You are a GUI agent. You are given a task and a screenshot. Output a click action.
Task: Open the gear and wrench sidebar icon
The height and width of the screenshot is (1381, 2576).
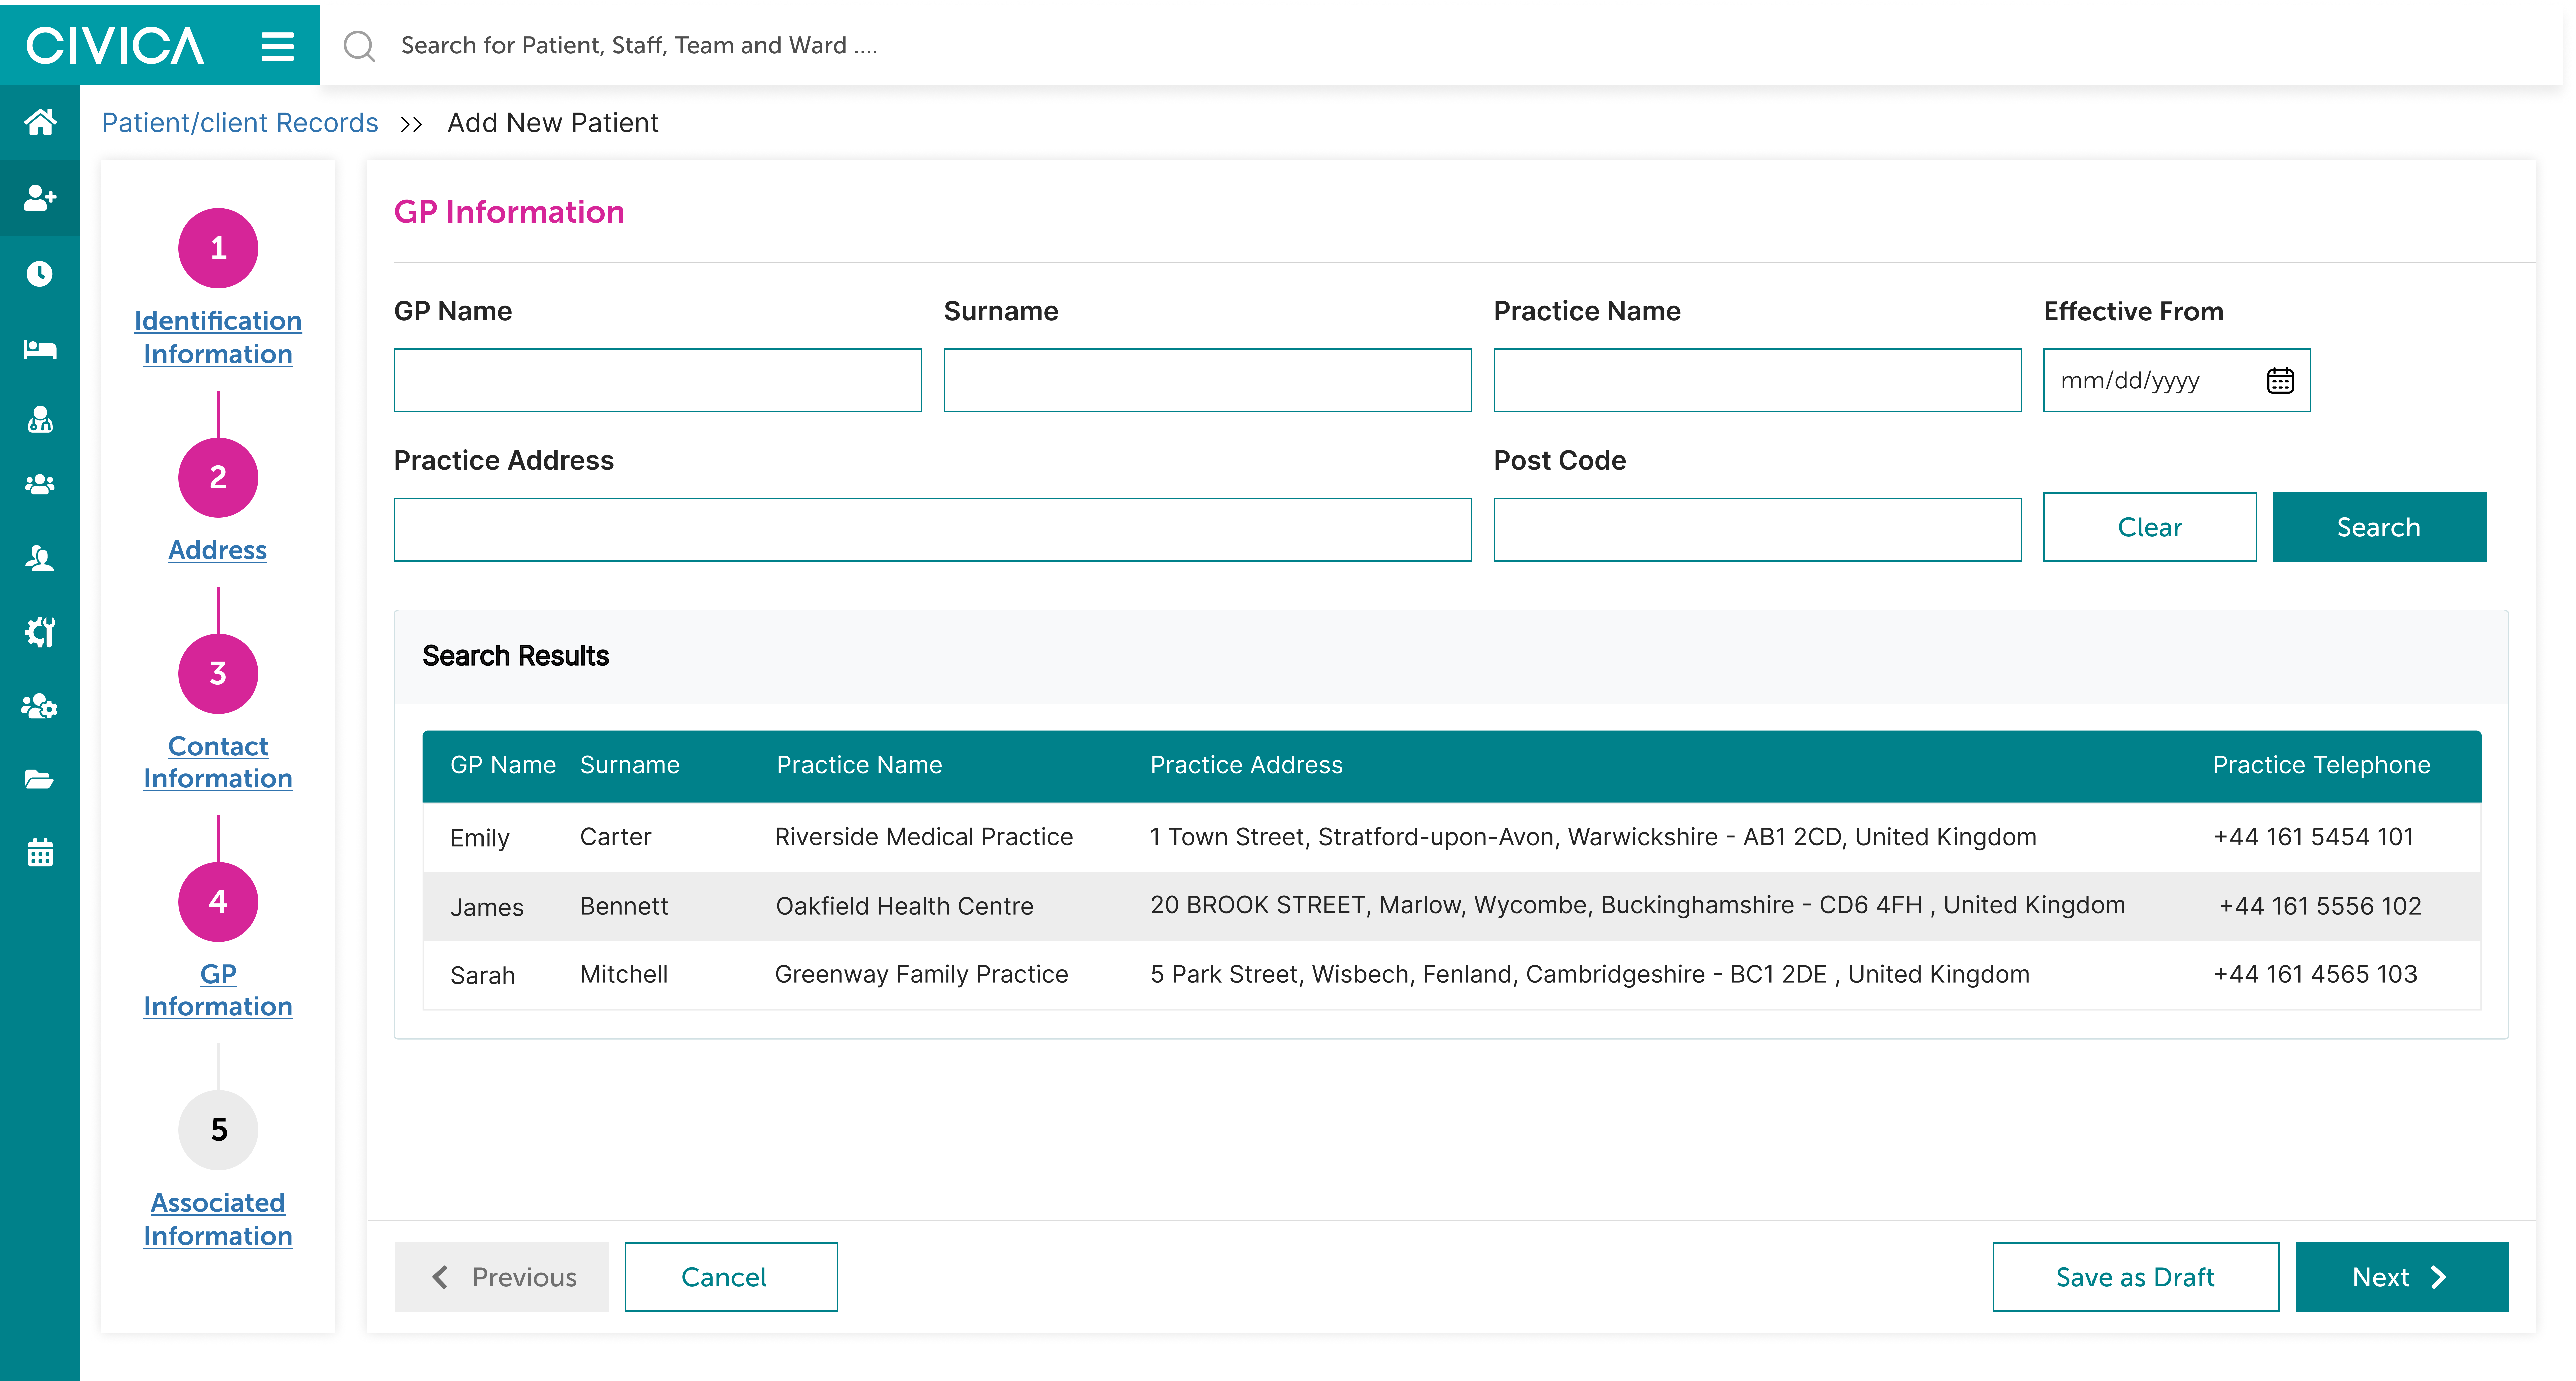pos(40,632)
